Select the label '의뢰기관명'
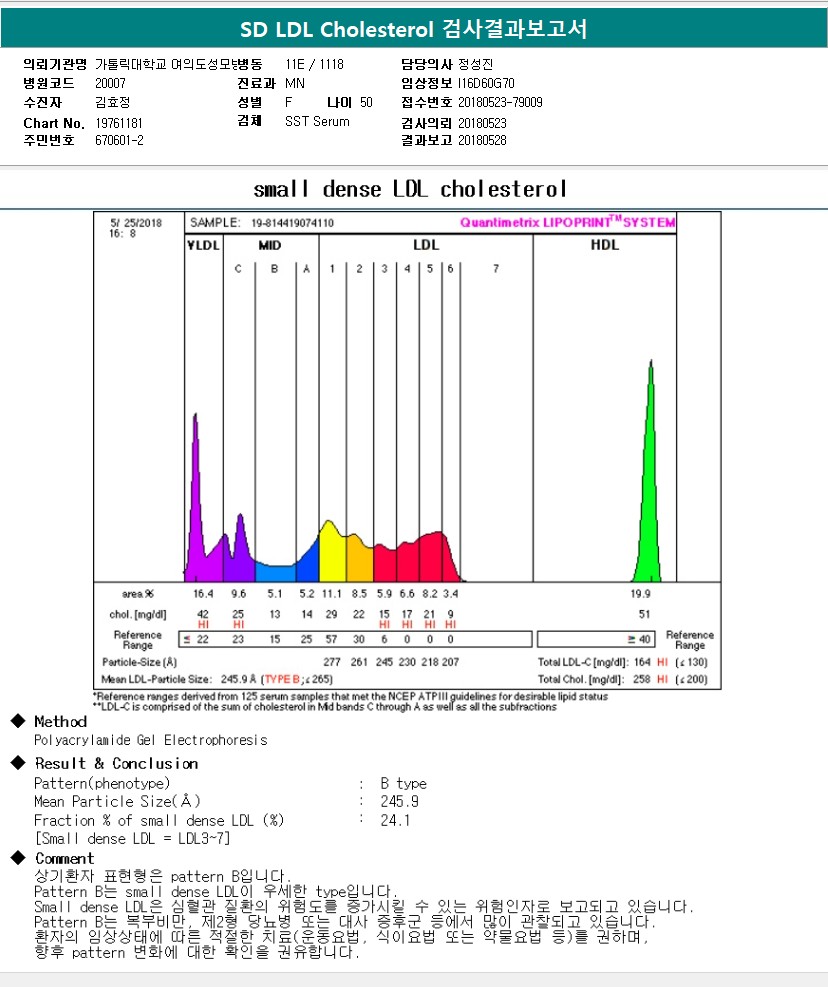828x987 pixels. tap(55, 64)
